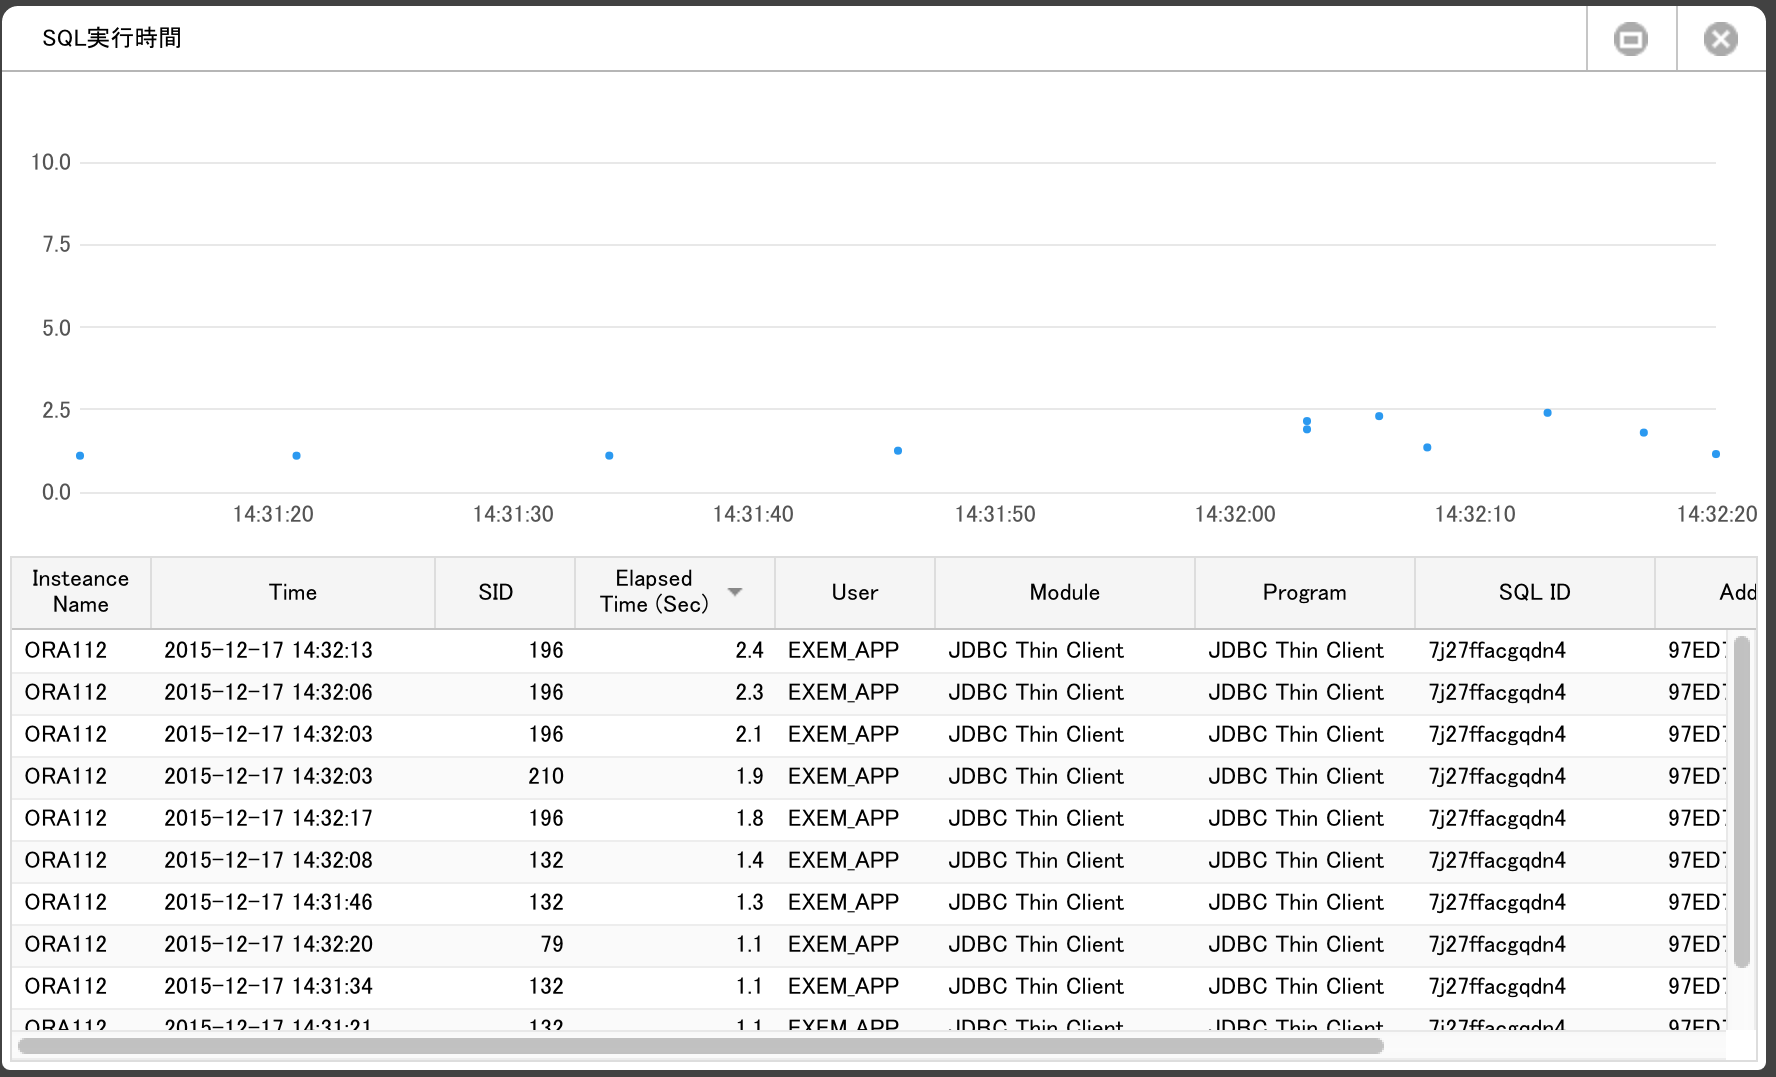Select row with time 2015-12-17 14:31:34
Image resolution: width=1776 pixels, height=1077 pixels.
(x=868, y=986)
